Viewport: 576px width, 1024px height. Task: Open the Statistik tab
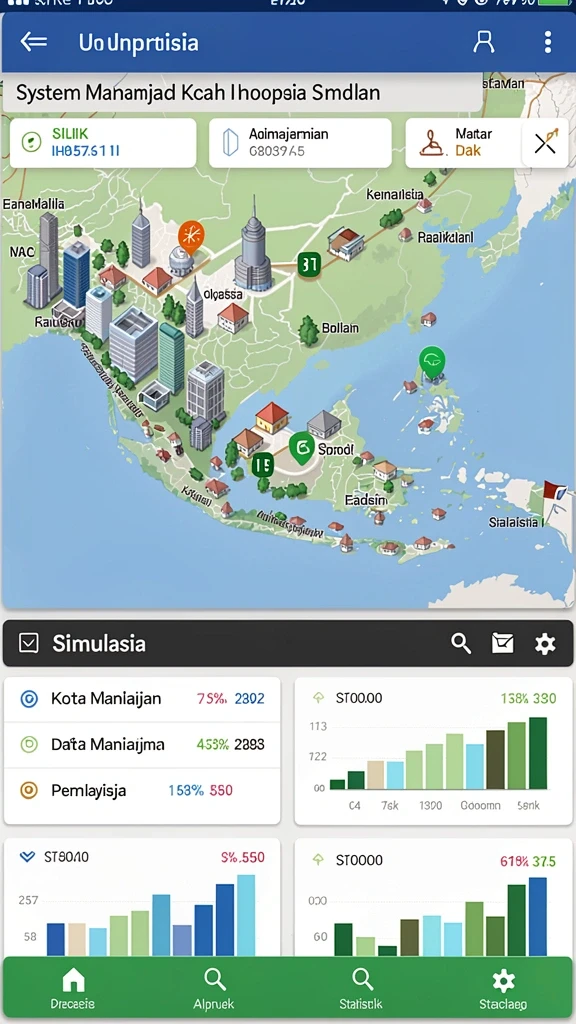(361, 990)
